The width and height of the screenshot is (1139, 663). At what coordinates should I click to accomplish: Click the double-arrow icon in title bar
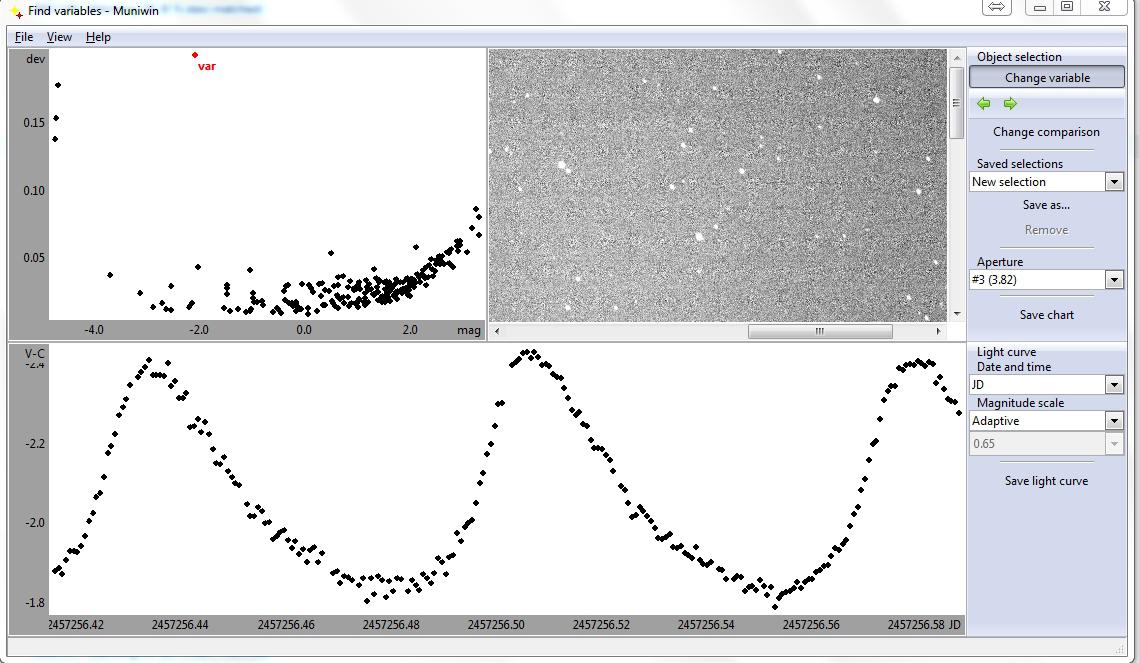[997, 7]
